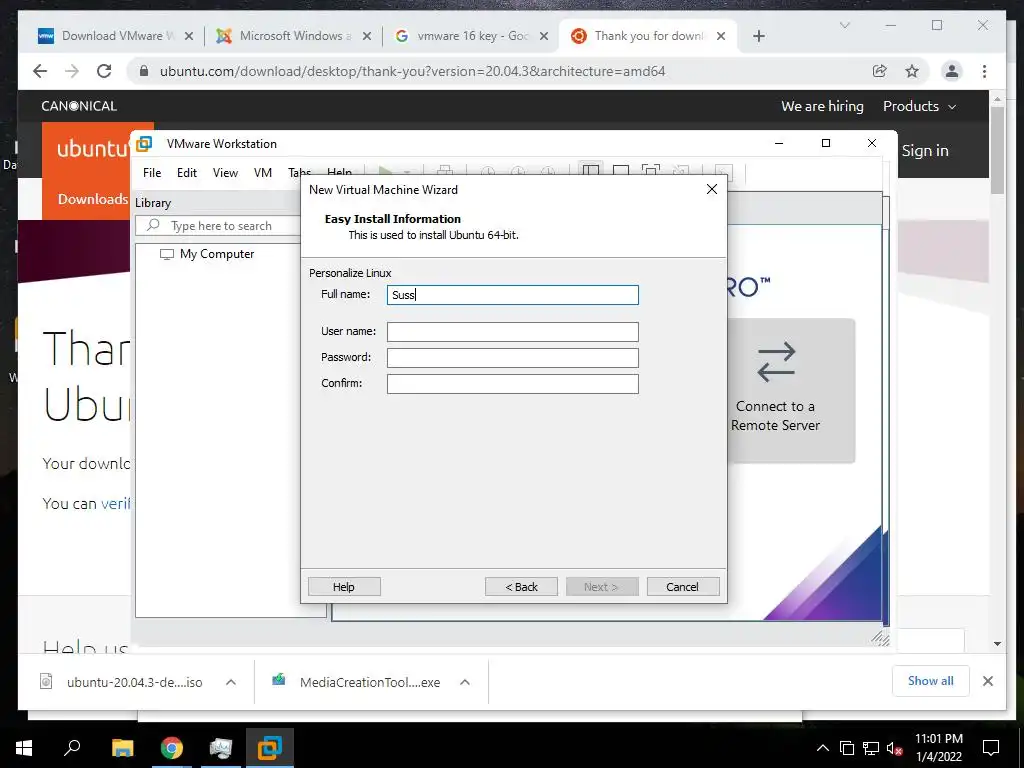Go back with the < Back button
The image size is (1024, 768).
(x=521, y=586)
